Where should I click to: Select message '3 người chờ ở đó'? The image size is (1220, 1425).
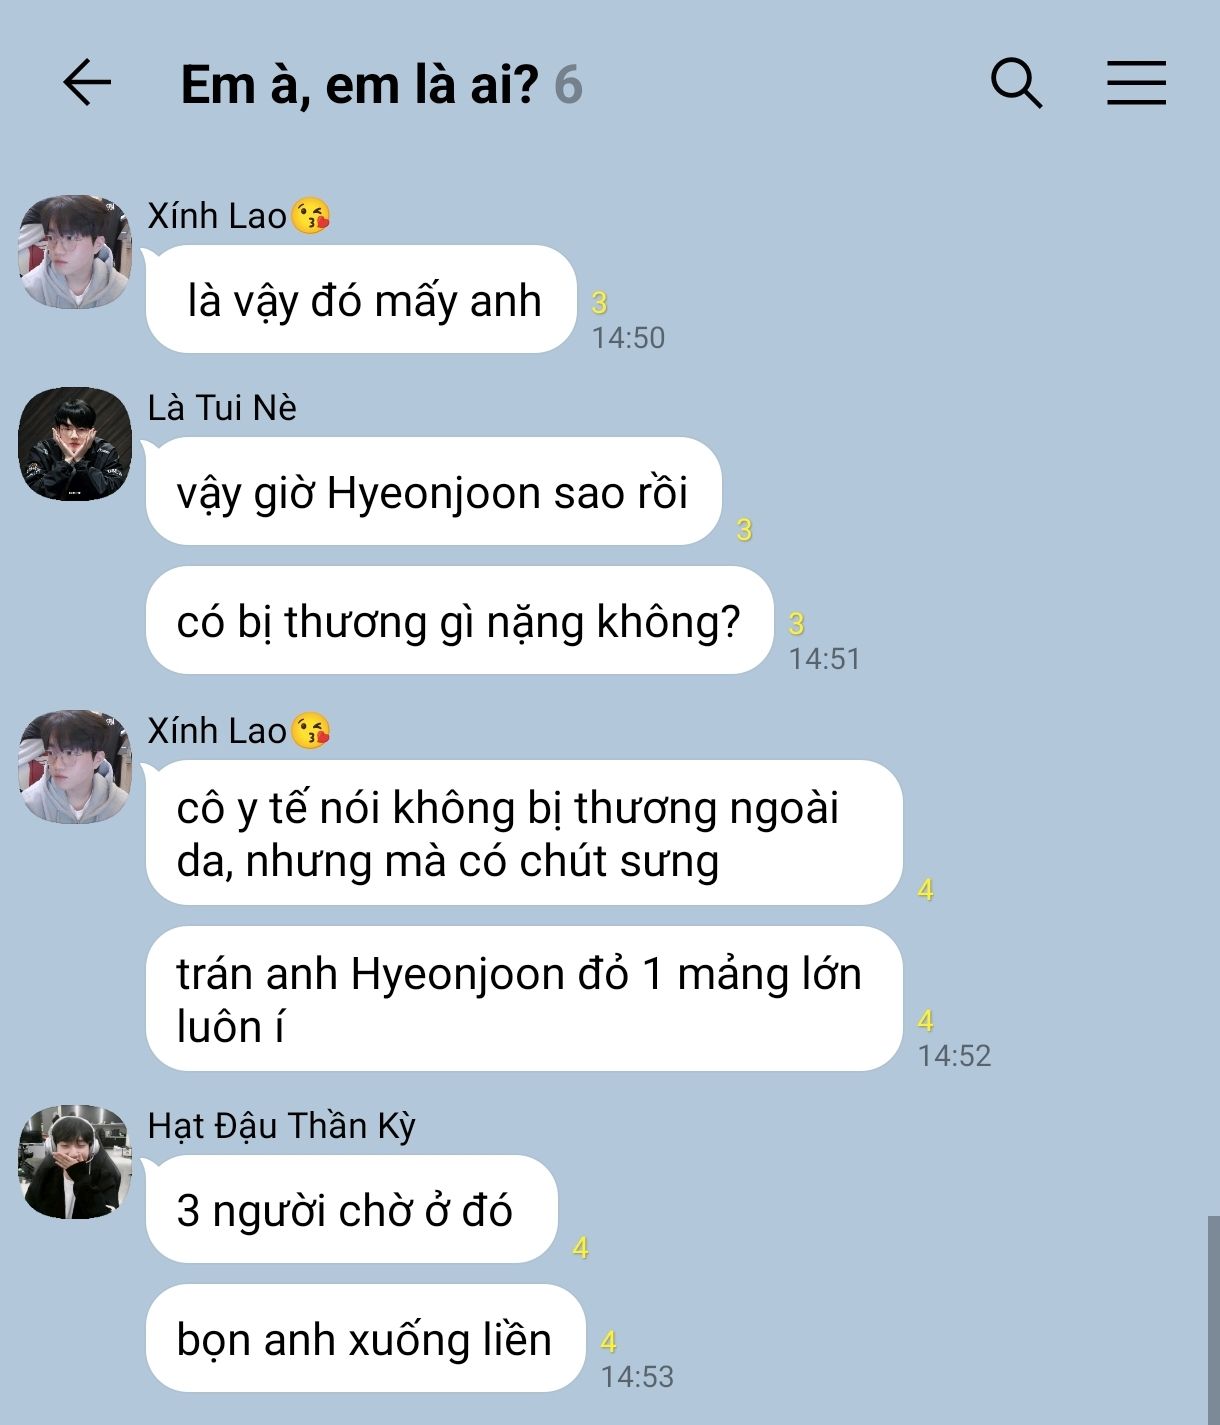352,1209
